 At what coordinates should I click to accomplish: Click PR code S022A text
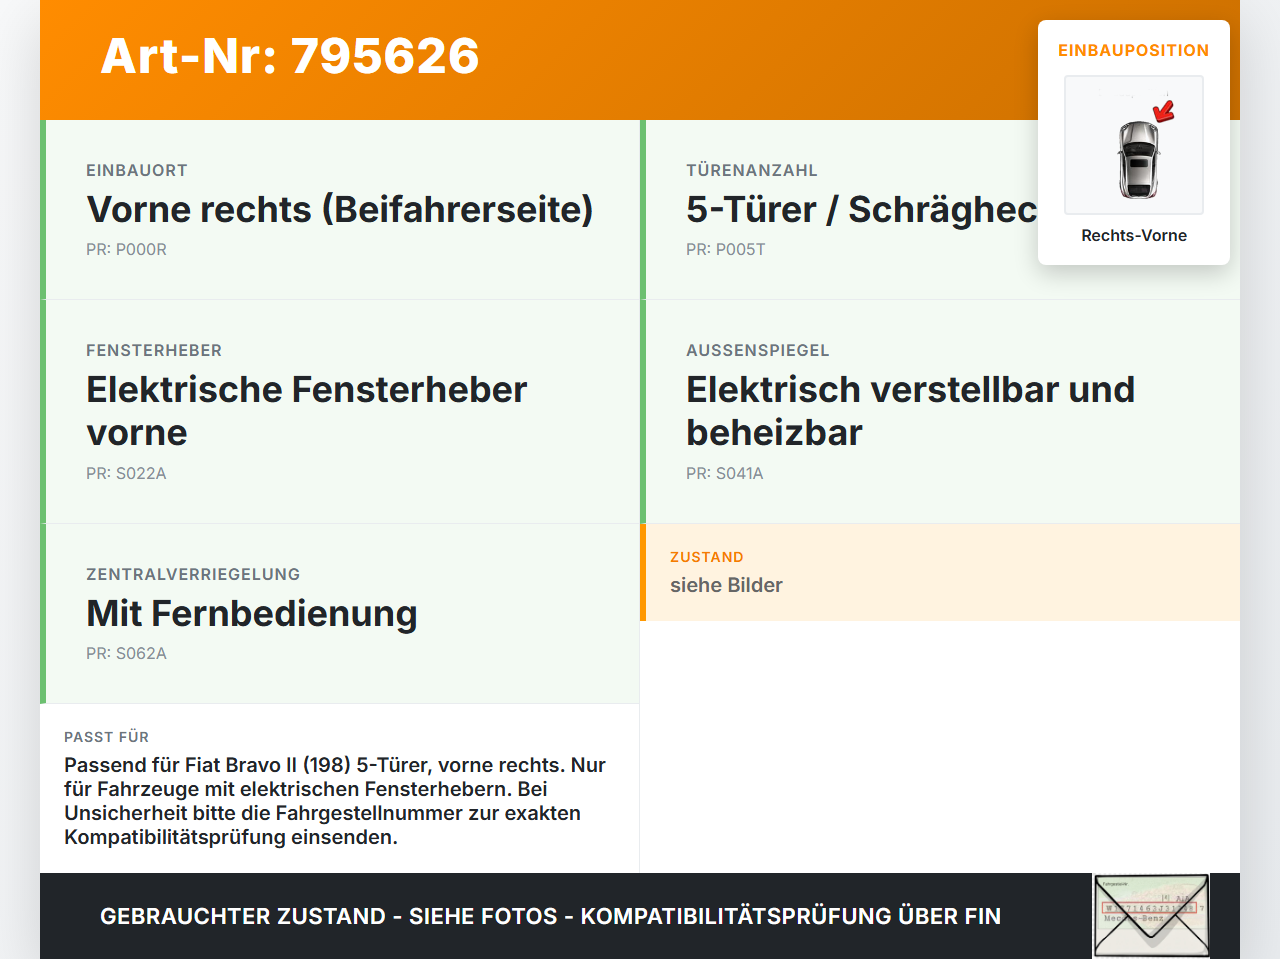click(126, 473)
